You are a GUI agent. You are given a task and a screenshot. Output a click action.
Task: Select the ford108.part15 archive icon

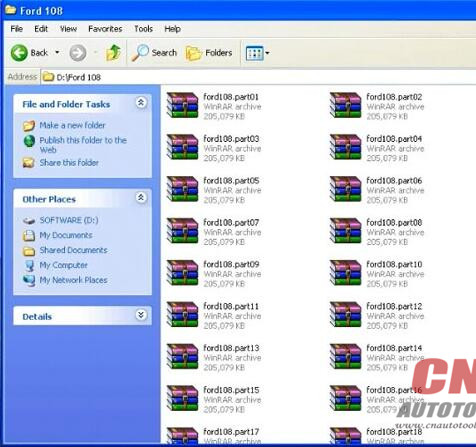pyautogui.click(x=182, y=398)
